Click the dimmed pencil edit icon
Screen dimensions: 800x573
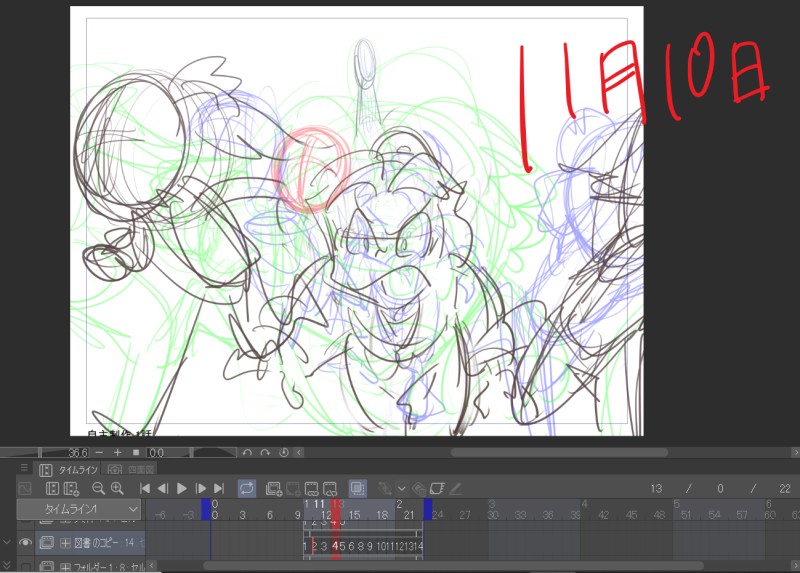pos(455,489)
